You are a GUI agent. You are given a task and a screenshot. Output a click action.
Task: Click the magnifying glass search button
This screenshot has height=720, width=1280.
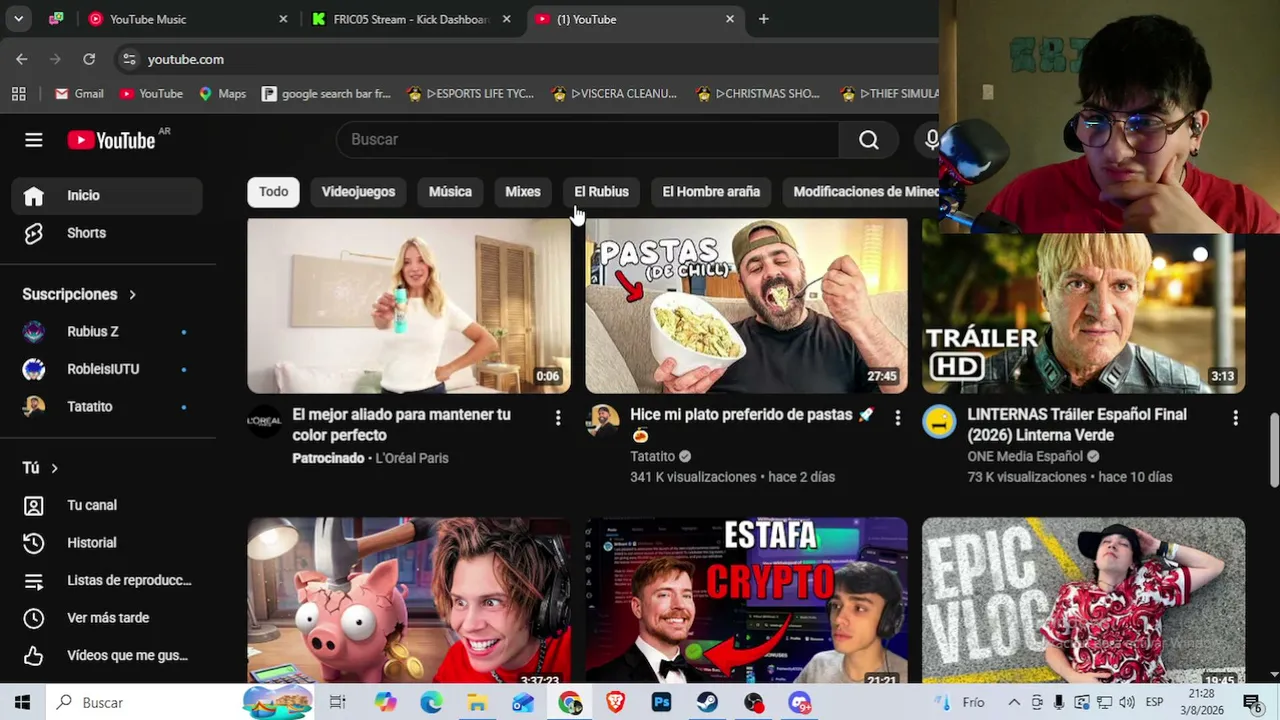(869, 140)
